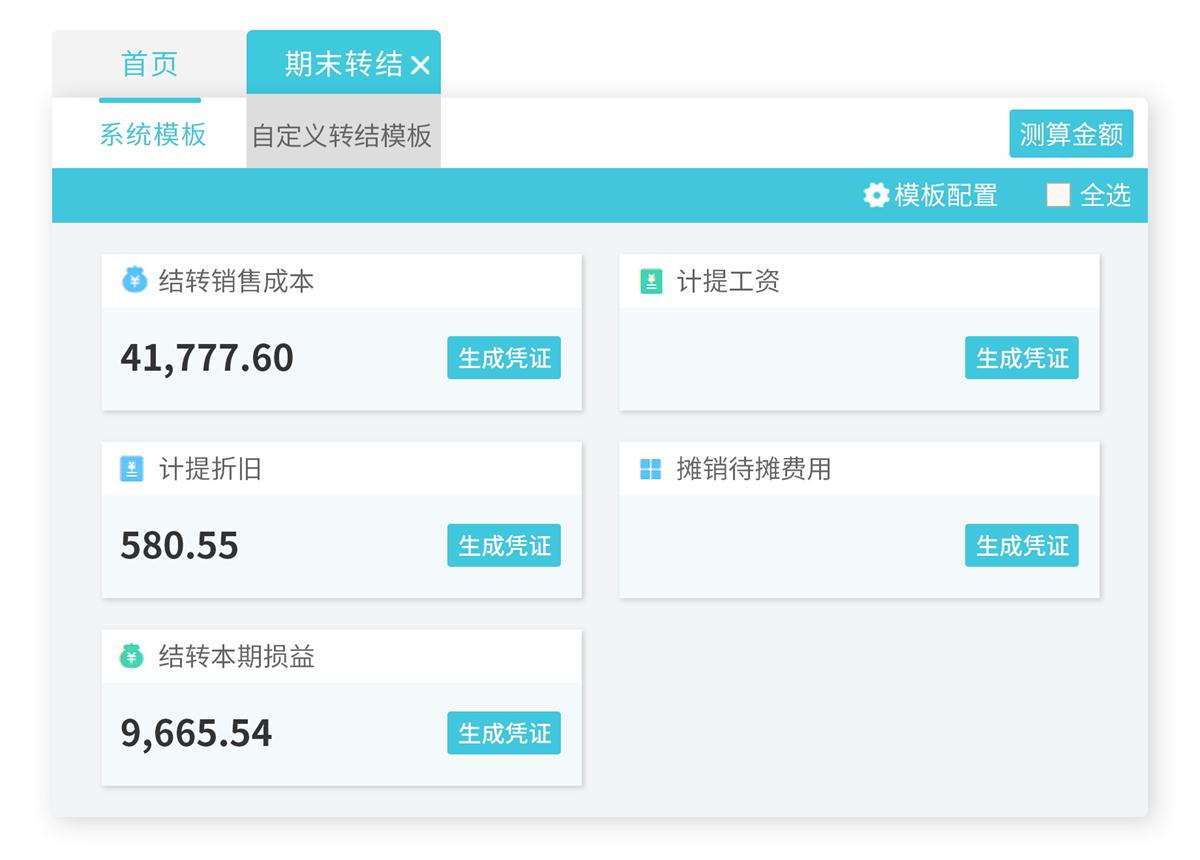
Task: Switch to the 自定义转结模板 sub-tab
Action: [342, 135]
